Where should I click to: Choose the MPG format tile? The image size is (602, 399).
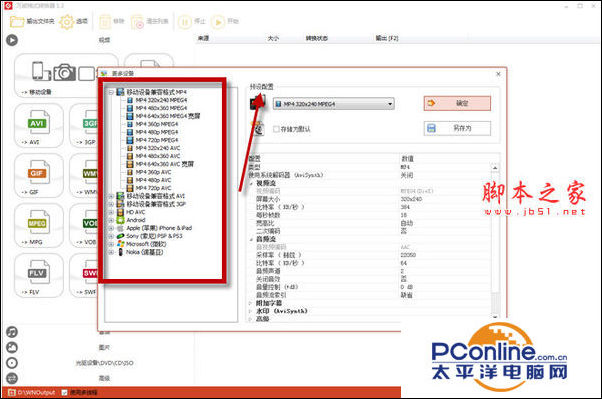point(39,225)
